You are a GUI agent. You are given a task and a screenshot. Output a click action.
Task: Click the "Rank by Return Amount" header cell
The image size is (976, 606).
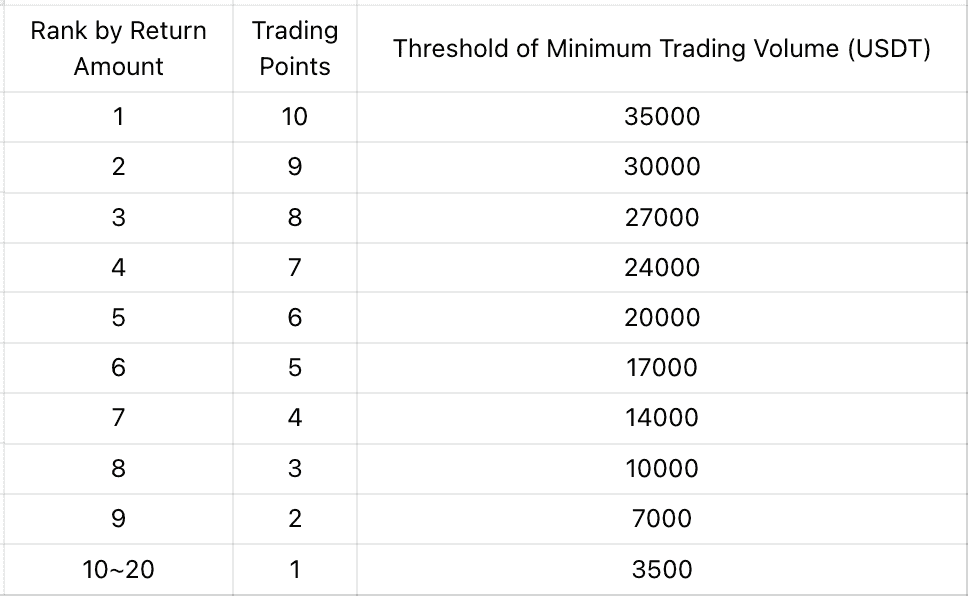coord(118,48)
